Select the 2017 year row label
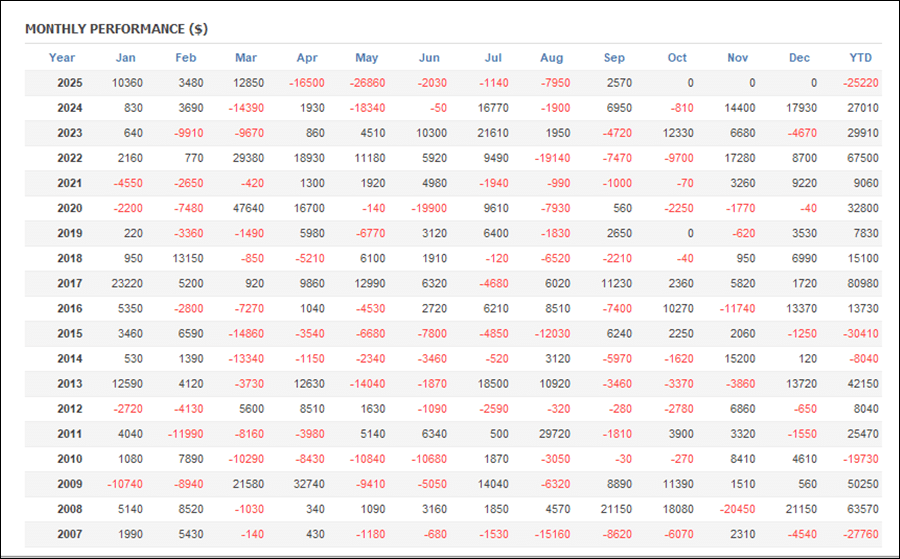 click(70, 284)
